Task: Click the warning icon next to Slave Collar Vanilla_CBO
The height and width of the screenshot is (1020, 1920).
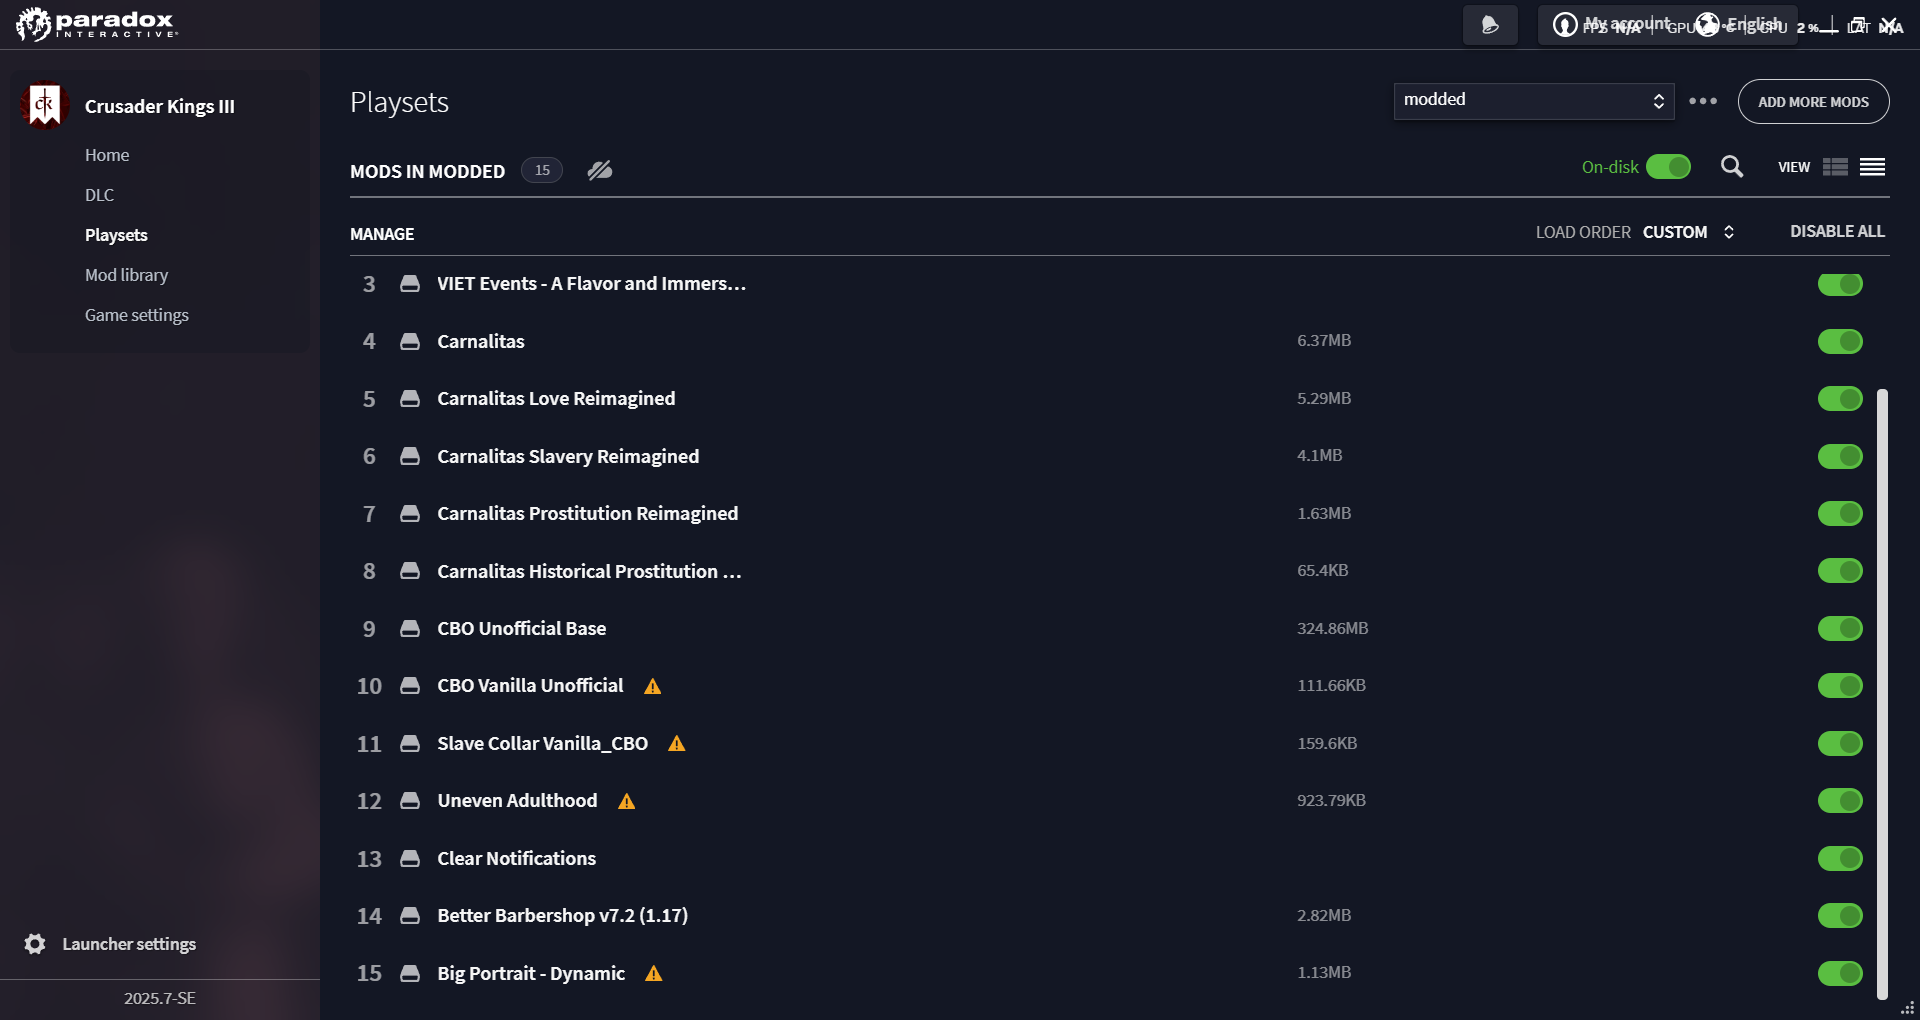Action: click(x=677, y=743)
